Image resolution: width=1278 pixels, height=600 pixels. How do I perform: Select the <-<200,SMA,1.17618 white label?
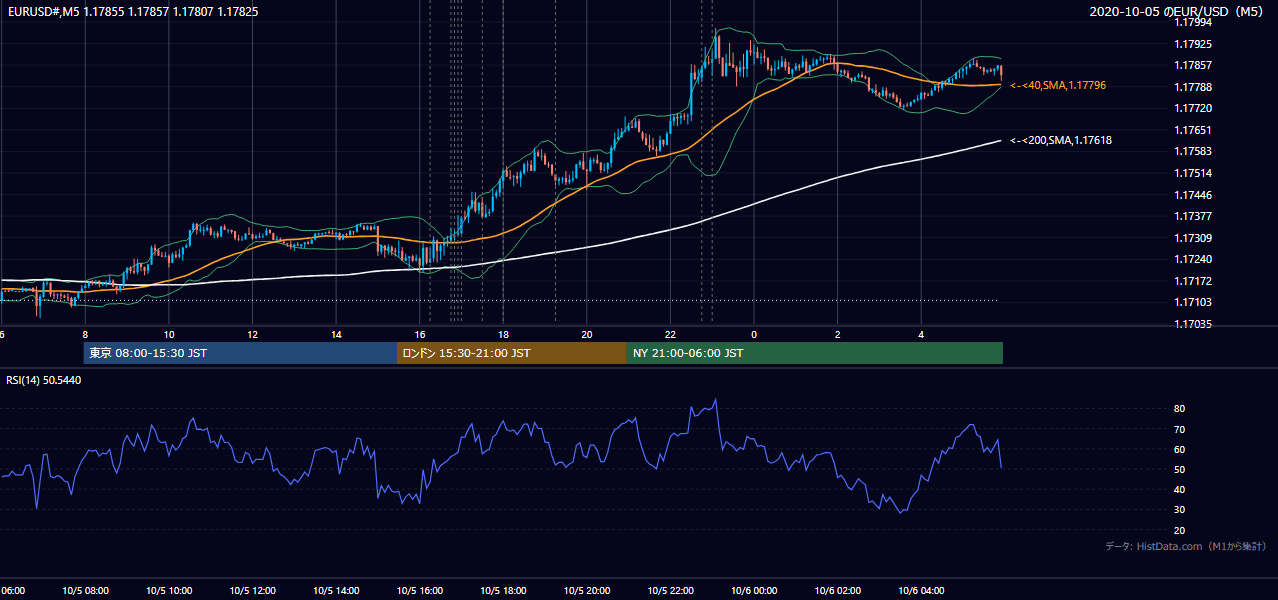tap(1061, 141)
